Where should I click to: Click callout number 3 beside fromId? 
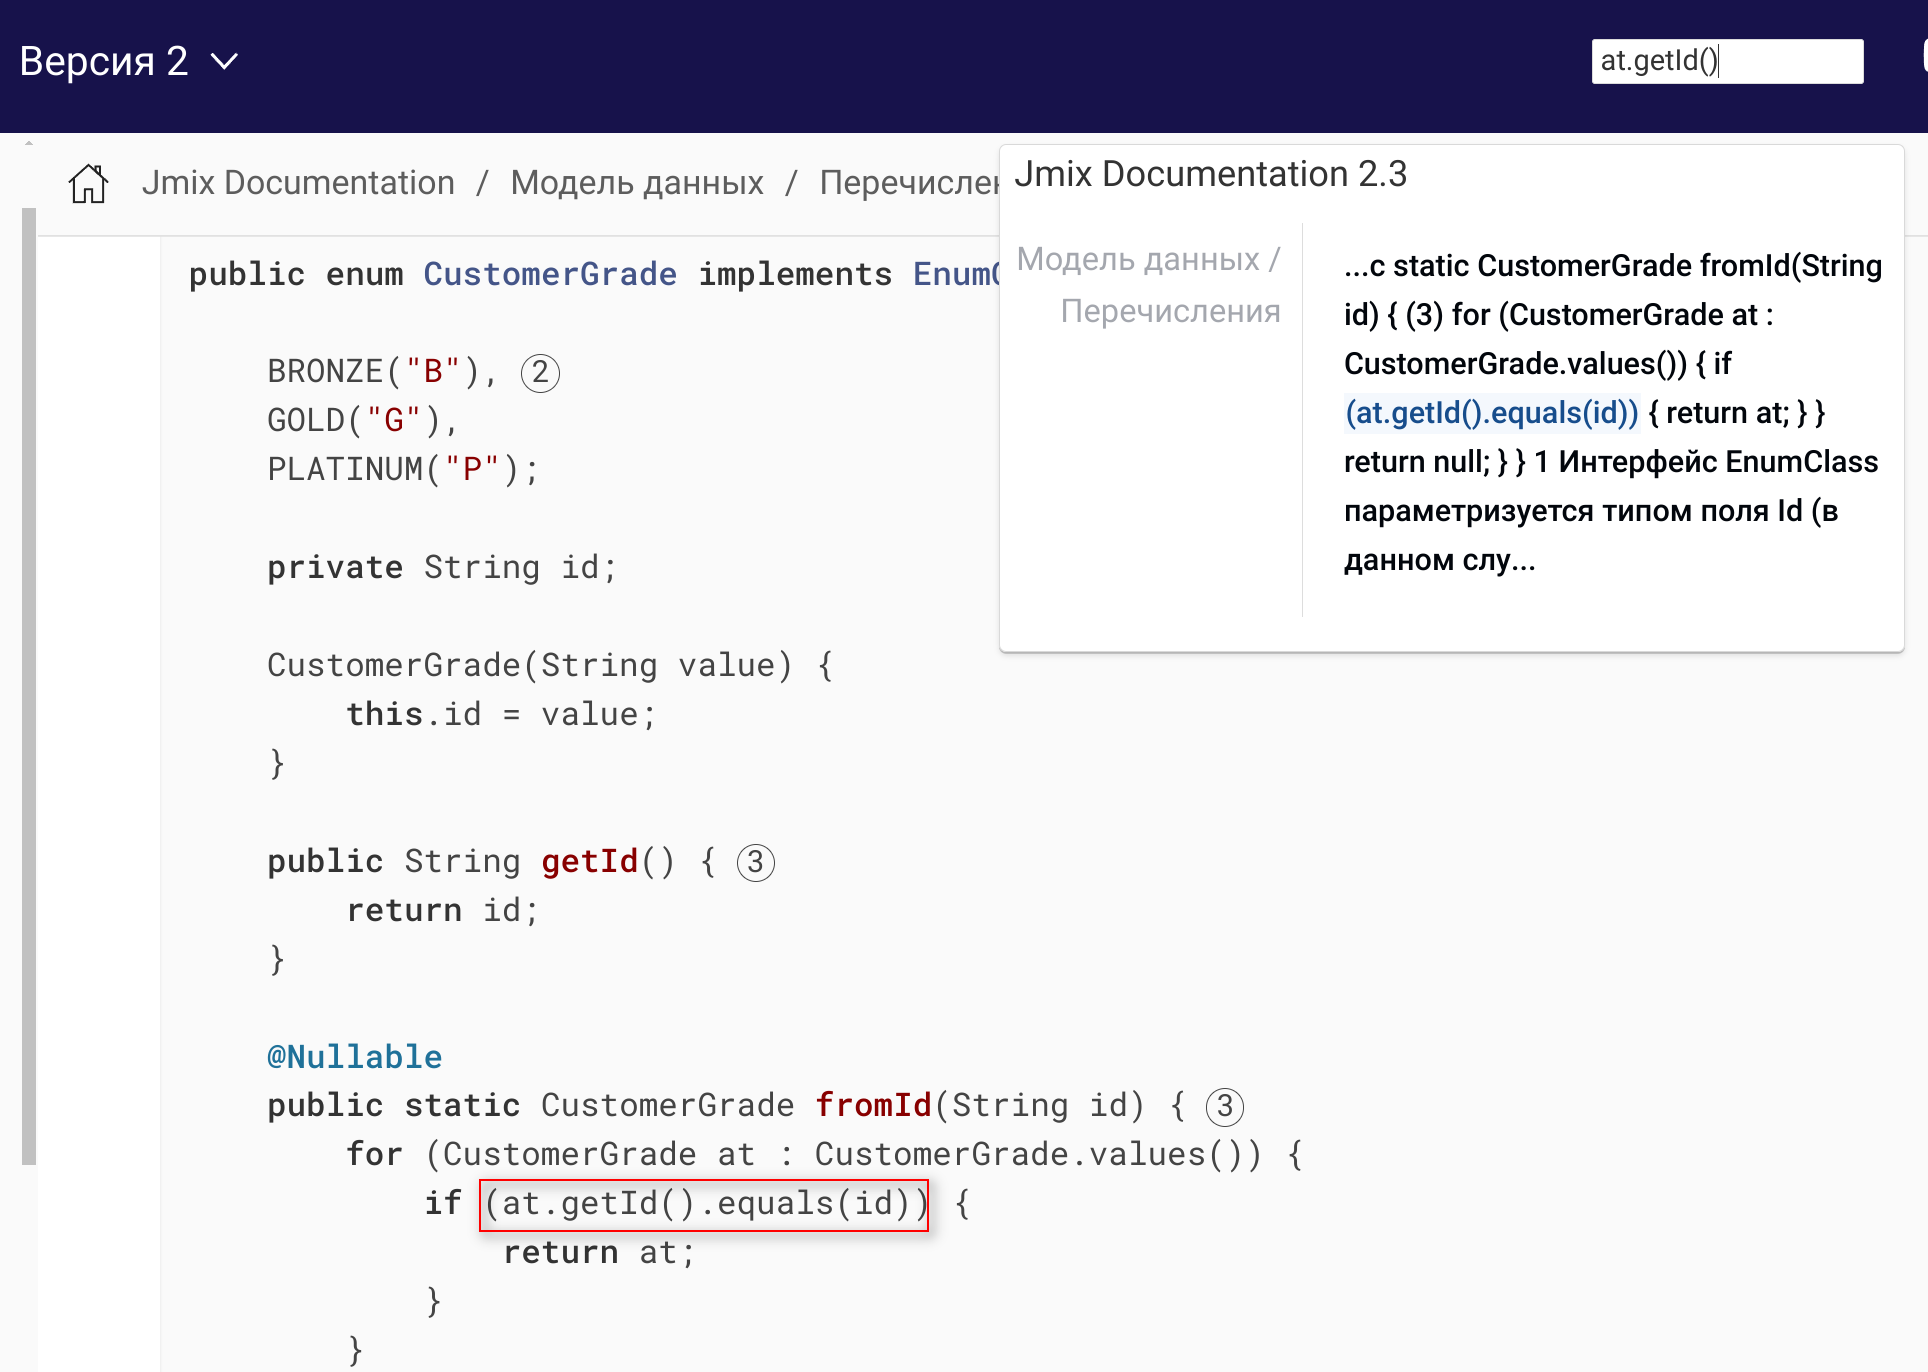point(1225,1107)
